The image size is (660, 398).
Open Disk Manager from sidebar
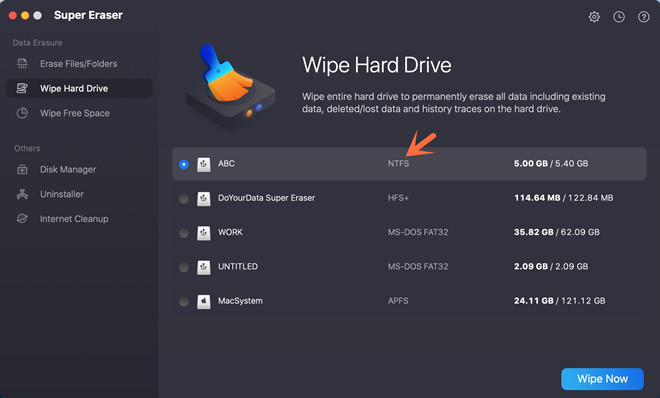tap(79, 170)
